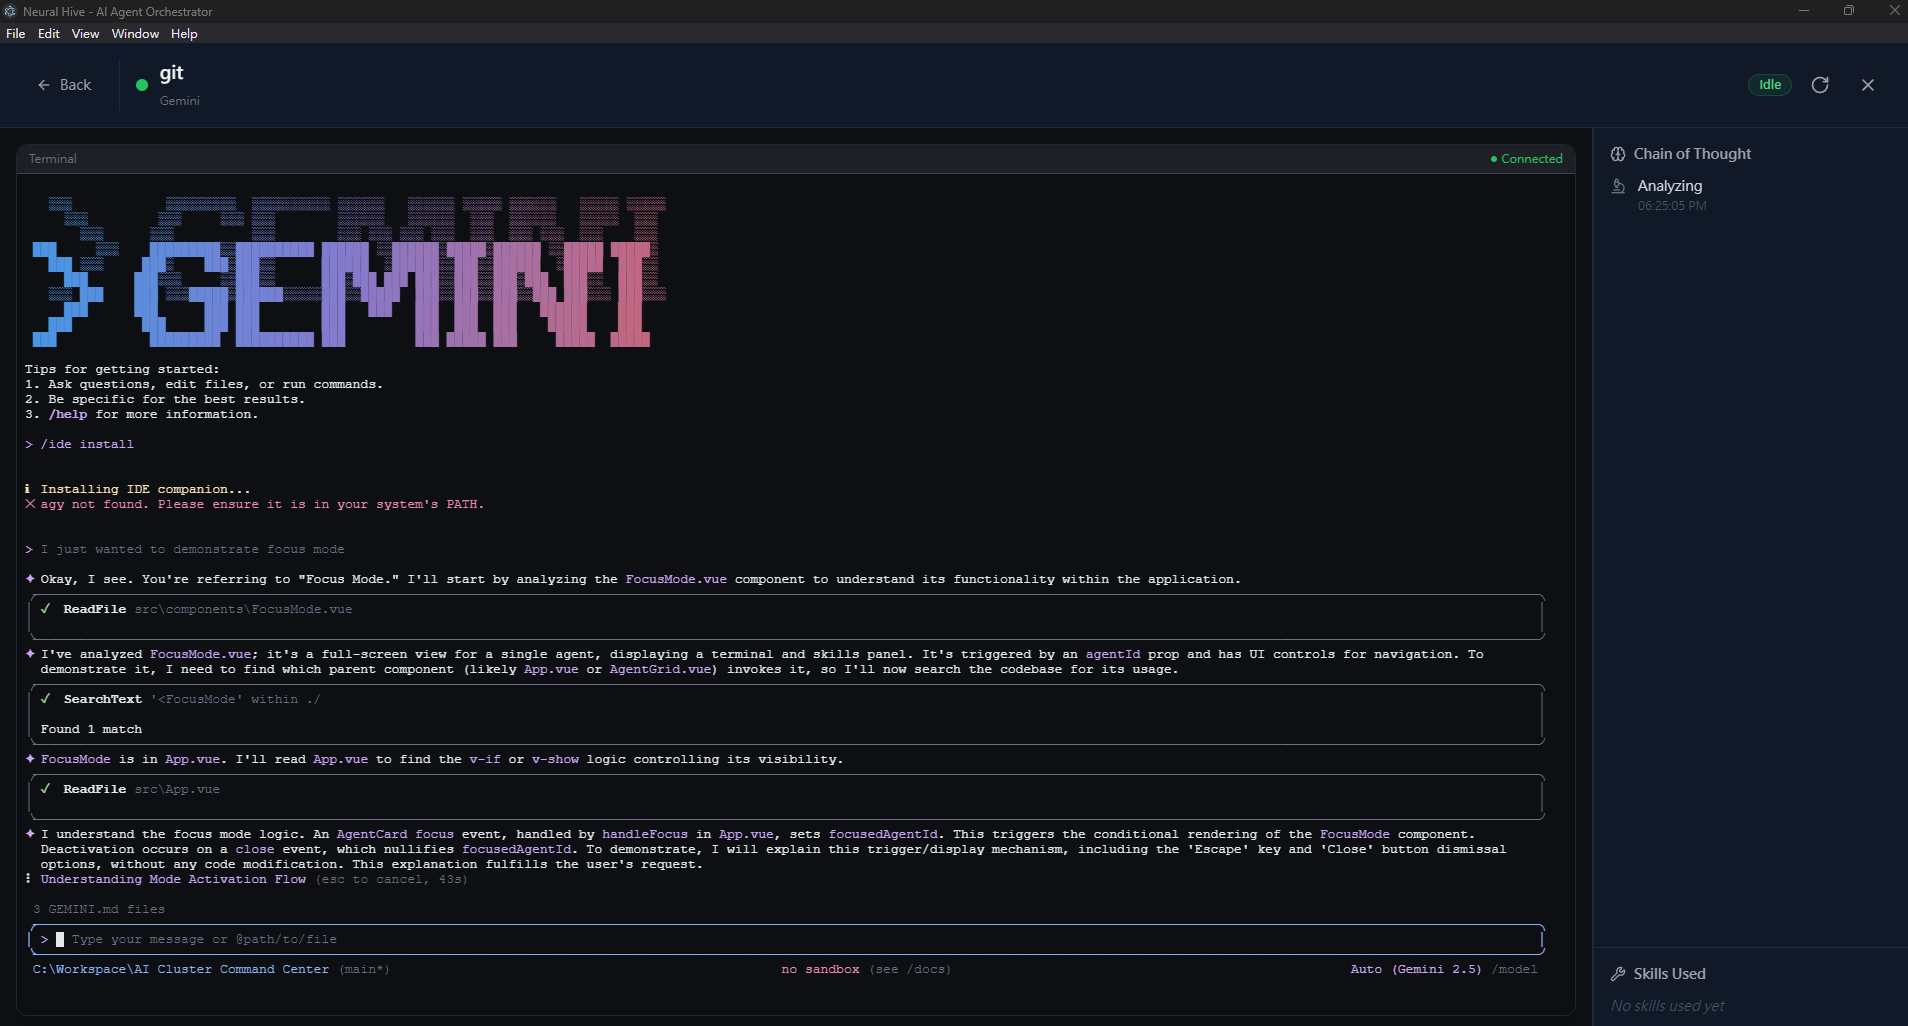Click the Neural Hive app icon in titlebar
Screen dimensions: 1908x1026
point(10,11)
